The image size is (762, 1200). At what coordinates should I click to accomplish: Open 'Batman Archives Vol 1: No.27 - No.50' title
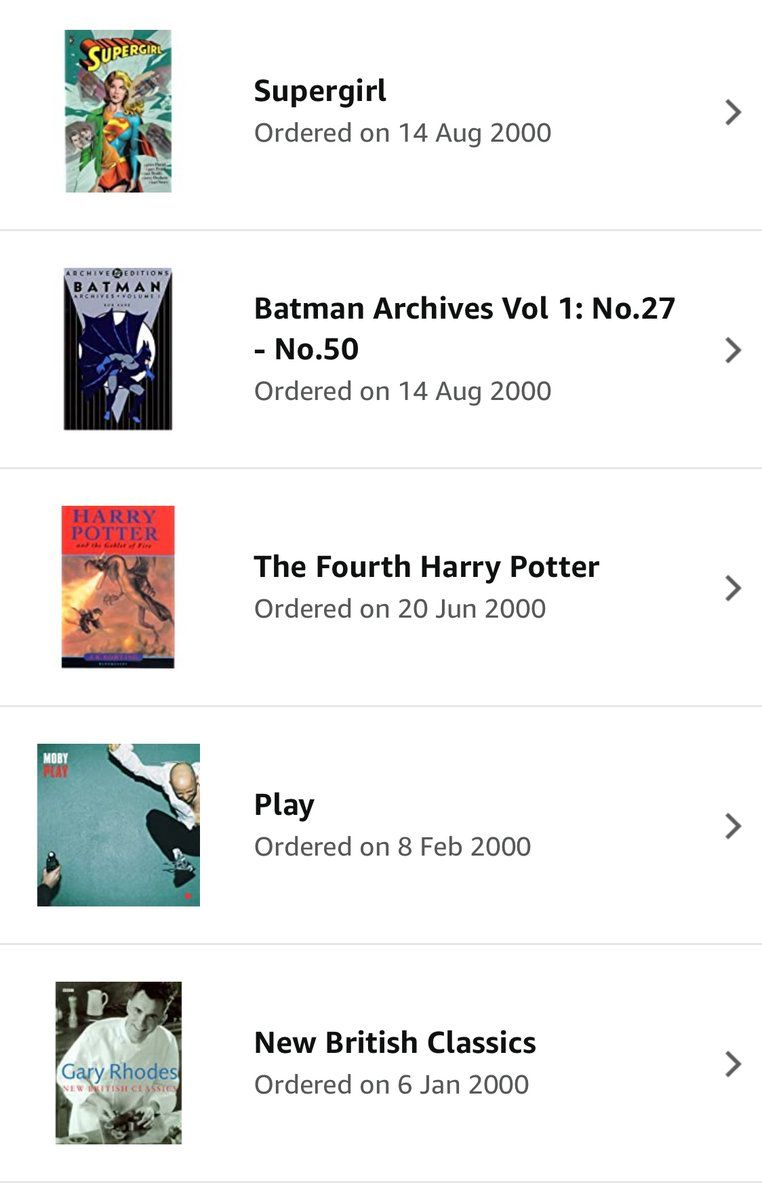click(465, 328)
